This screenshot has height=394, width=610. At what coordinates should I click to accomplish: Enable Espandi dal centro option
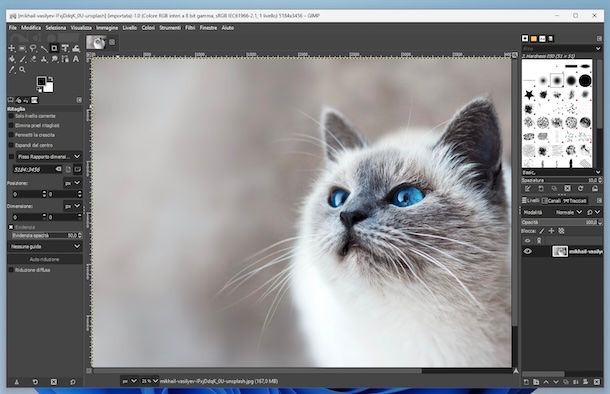11,145
